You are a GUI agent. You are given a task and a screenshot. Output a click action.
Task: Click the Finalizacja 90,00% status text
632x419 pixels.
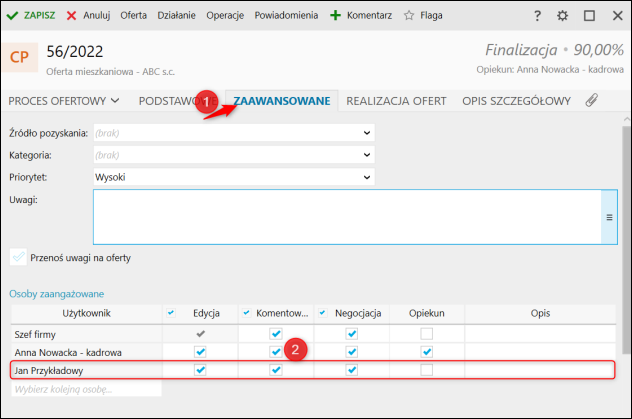click(x=554, y=50)
